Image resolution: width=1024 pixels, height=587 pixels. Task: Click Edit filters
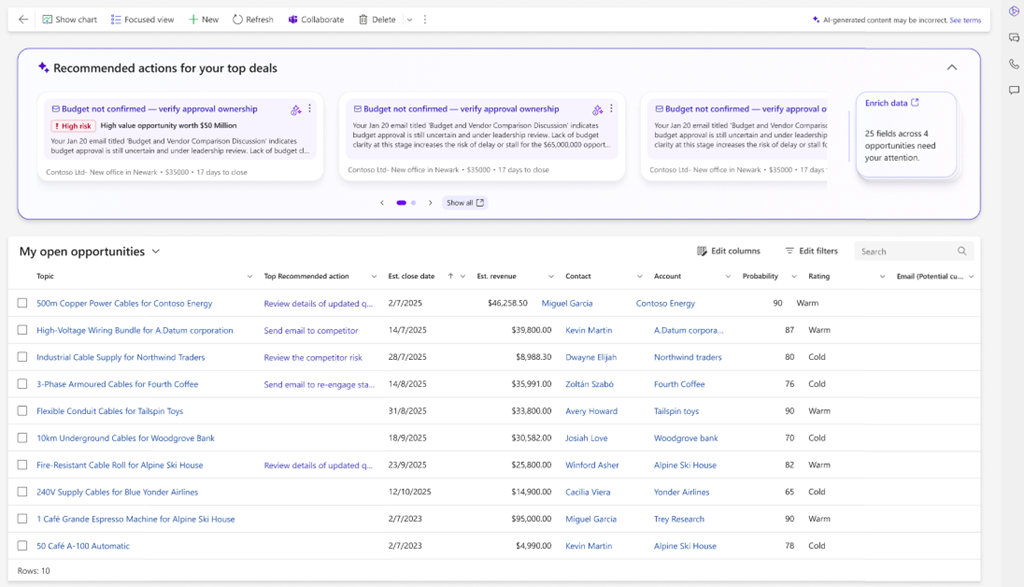click(812, 251)
